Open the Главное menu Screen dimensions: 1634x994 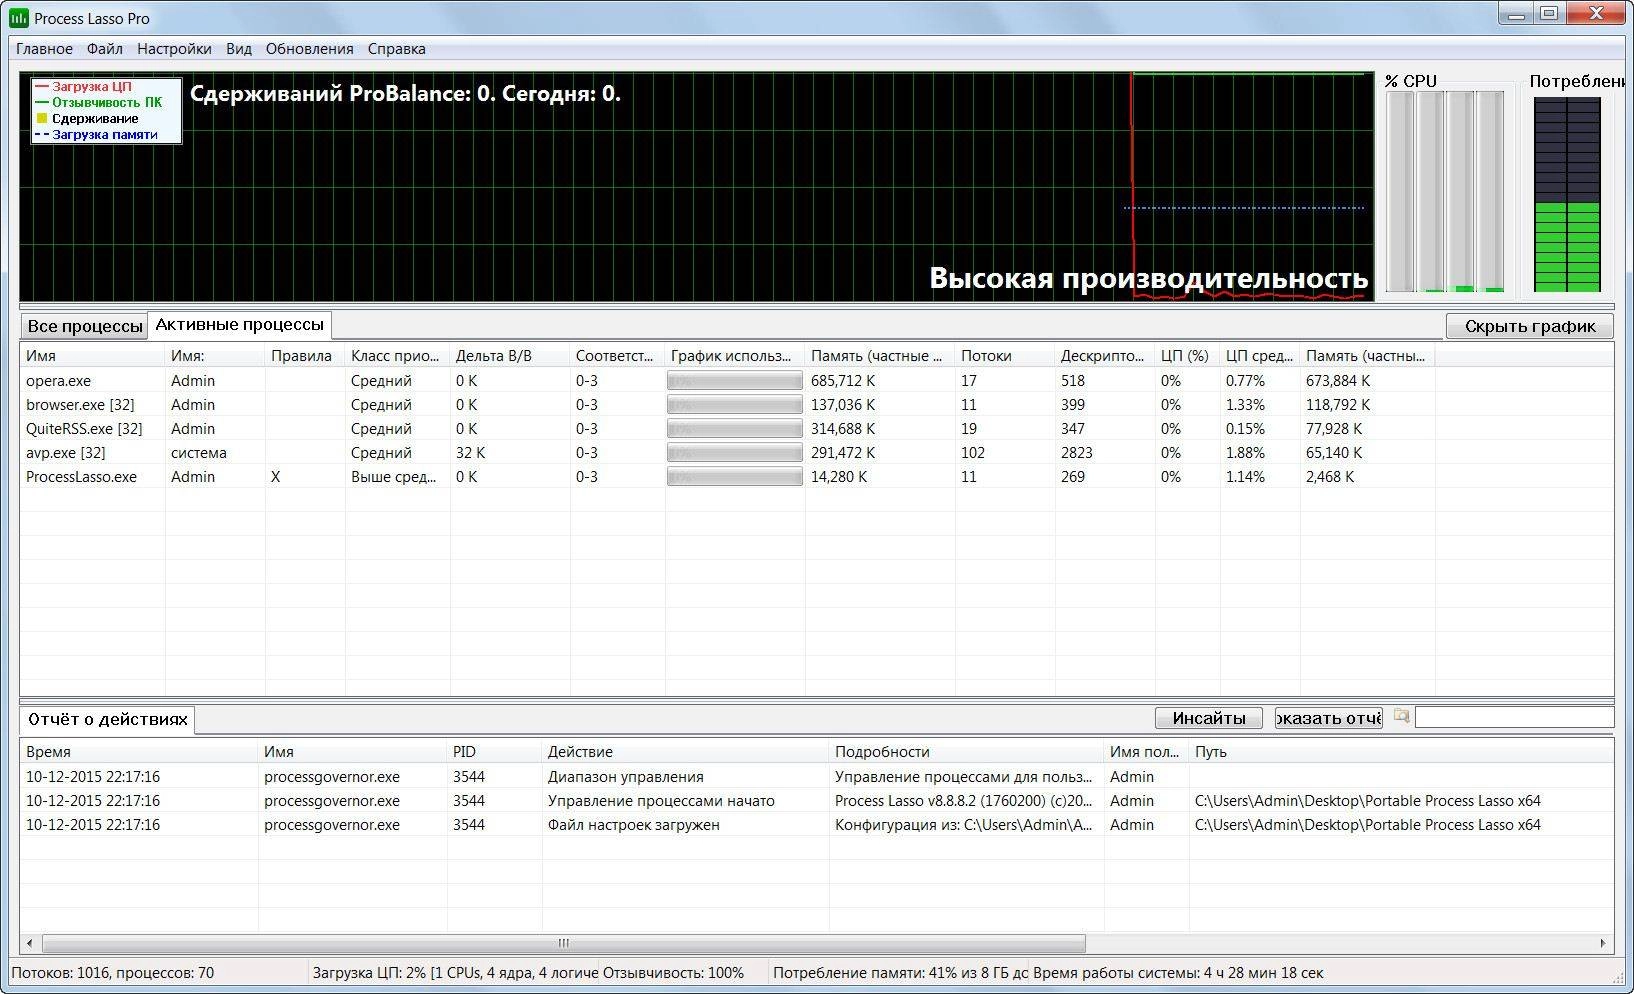coord(44,49)
